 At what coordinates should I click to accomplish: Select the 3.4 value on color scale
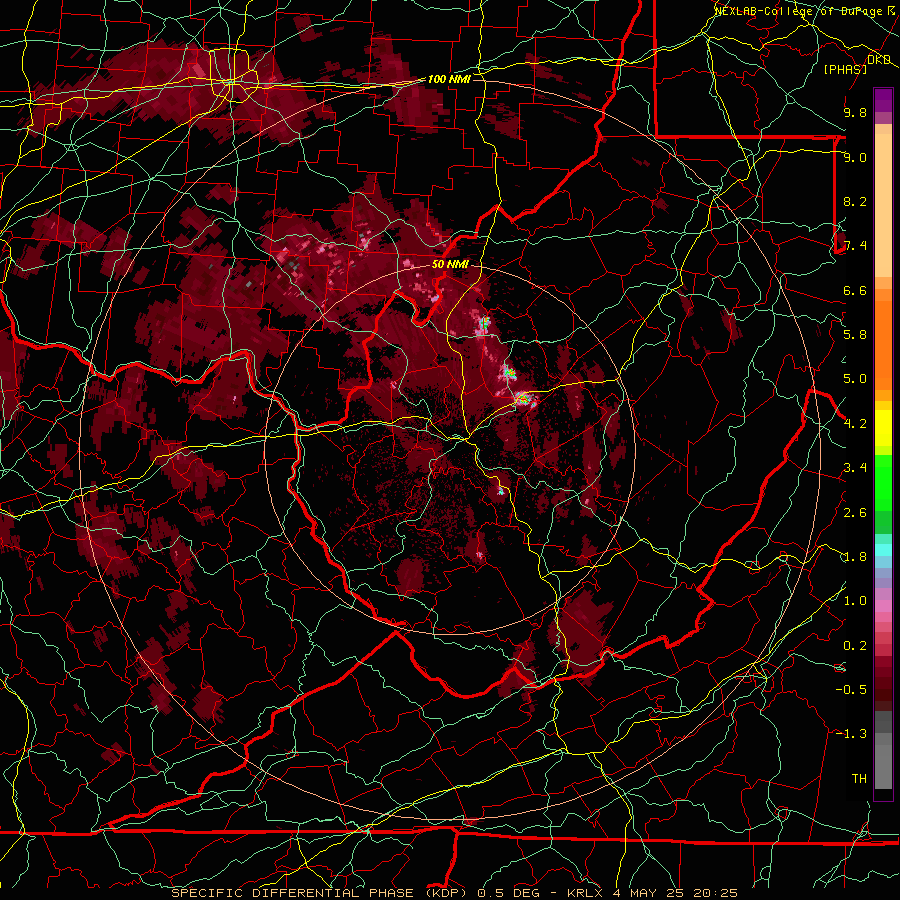click(855, 468)
